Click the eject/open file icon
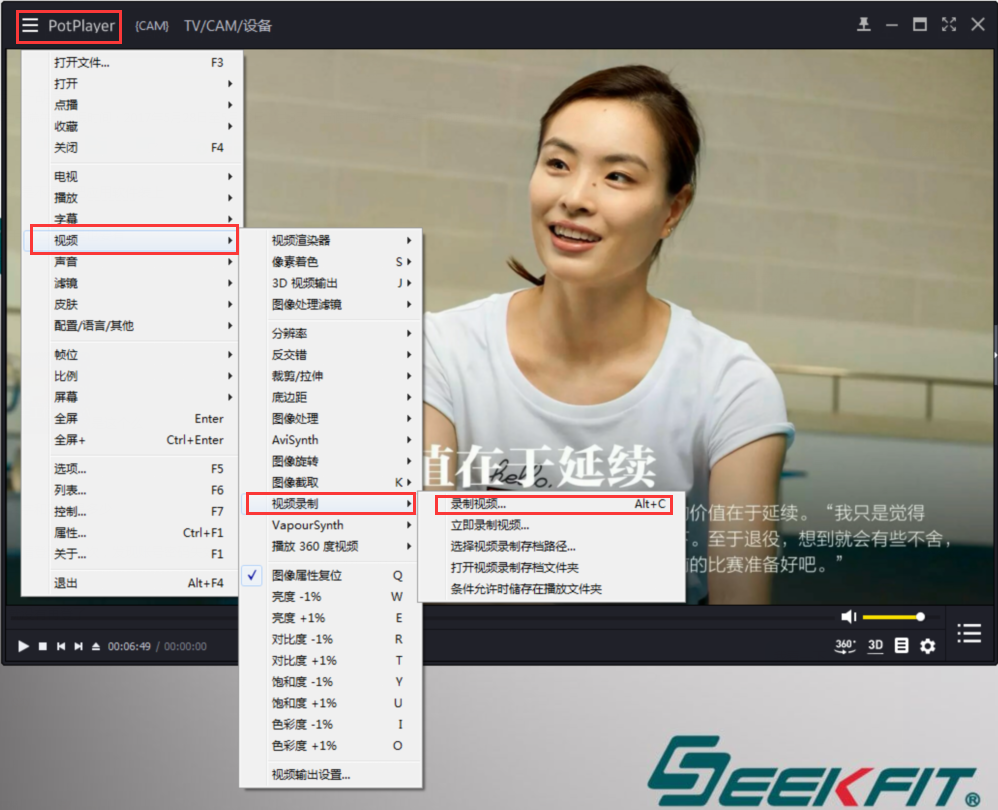 pyautogui.click(x=95, y=647)
